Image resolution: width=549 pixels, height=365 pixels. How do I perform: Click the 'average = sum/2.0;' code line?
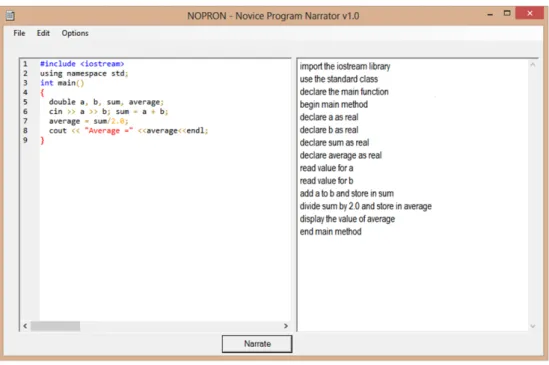(x=89, y=121)
